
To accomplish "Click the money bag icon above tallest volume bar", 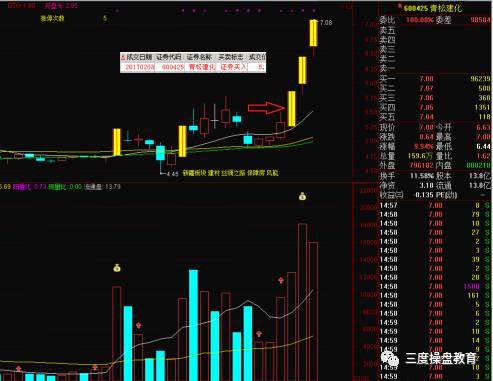I will 302,196.
